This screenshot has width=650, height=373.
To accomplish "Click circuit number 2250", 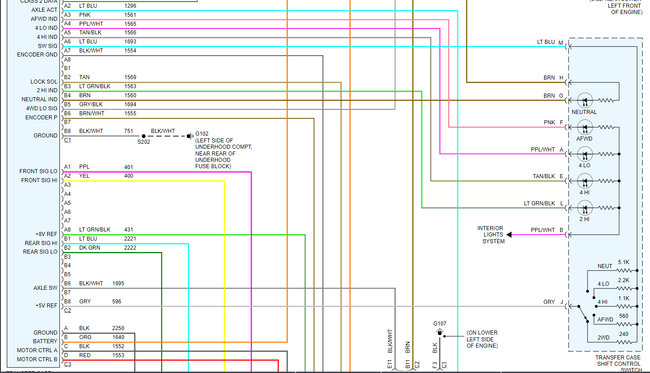I will tap(118, 328).
